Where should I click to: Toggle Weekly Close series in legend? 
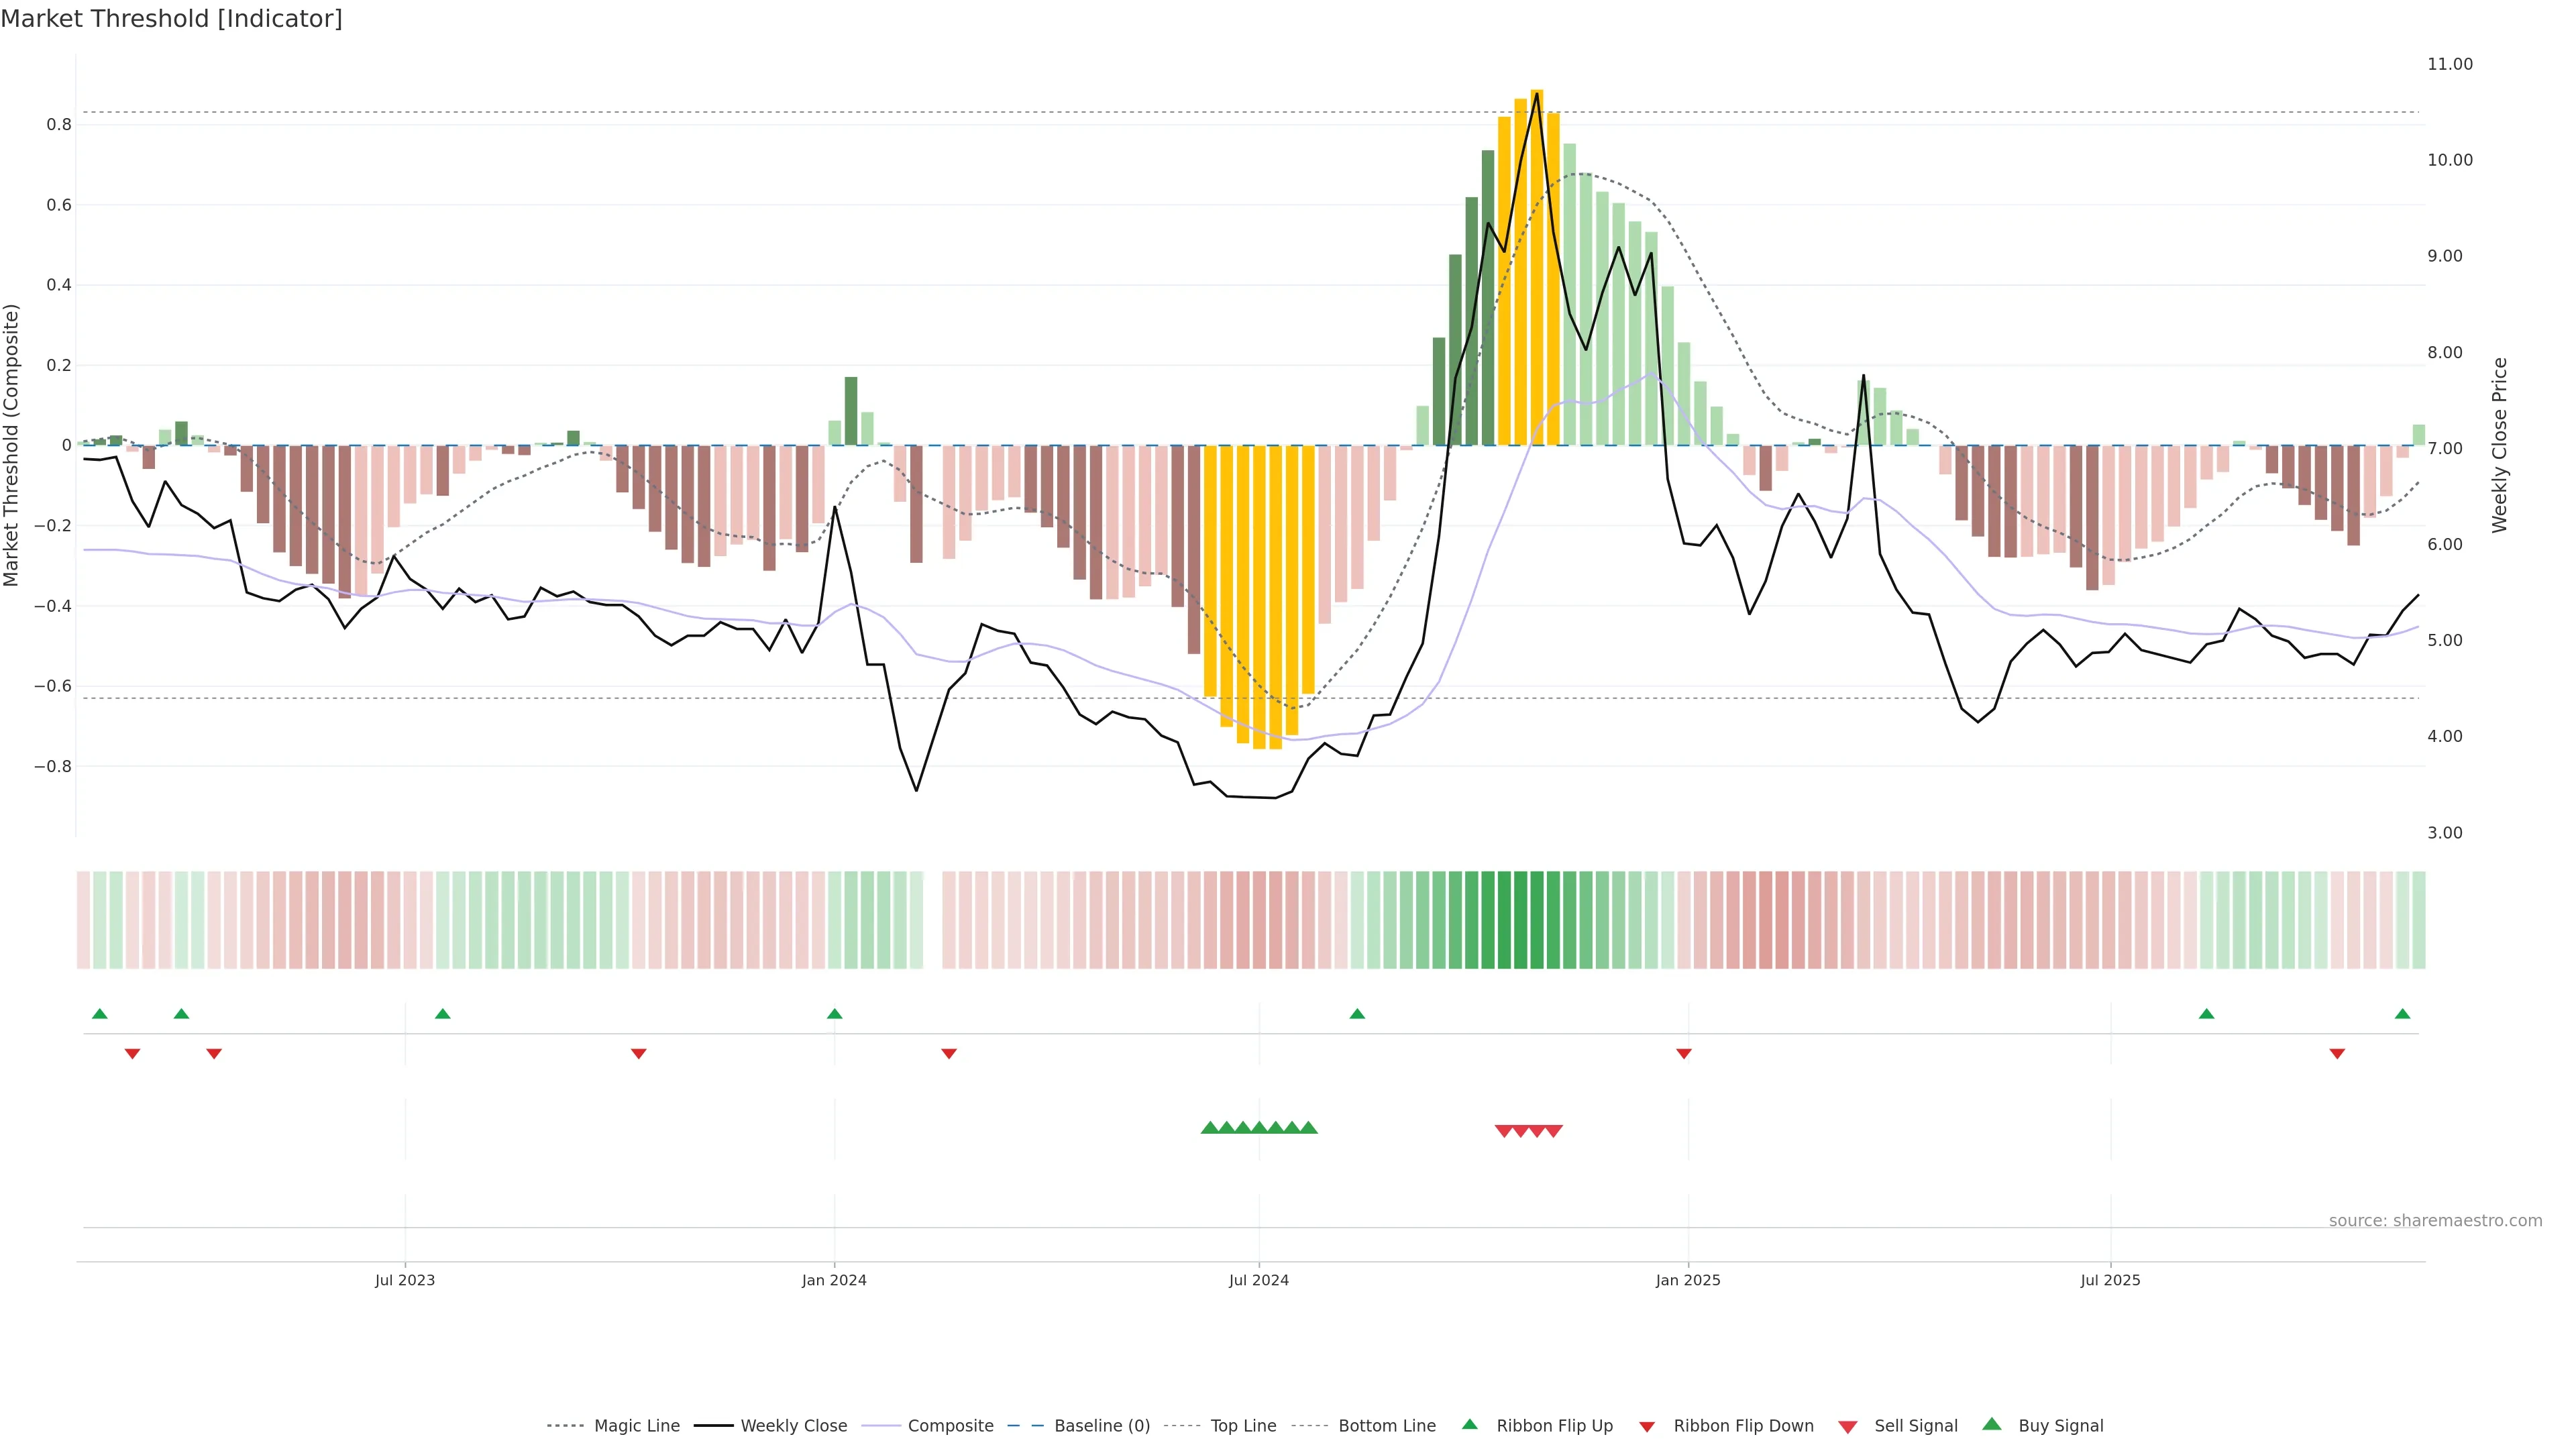coord(793,1426)
